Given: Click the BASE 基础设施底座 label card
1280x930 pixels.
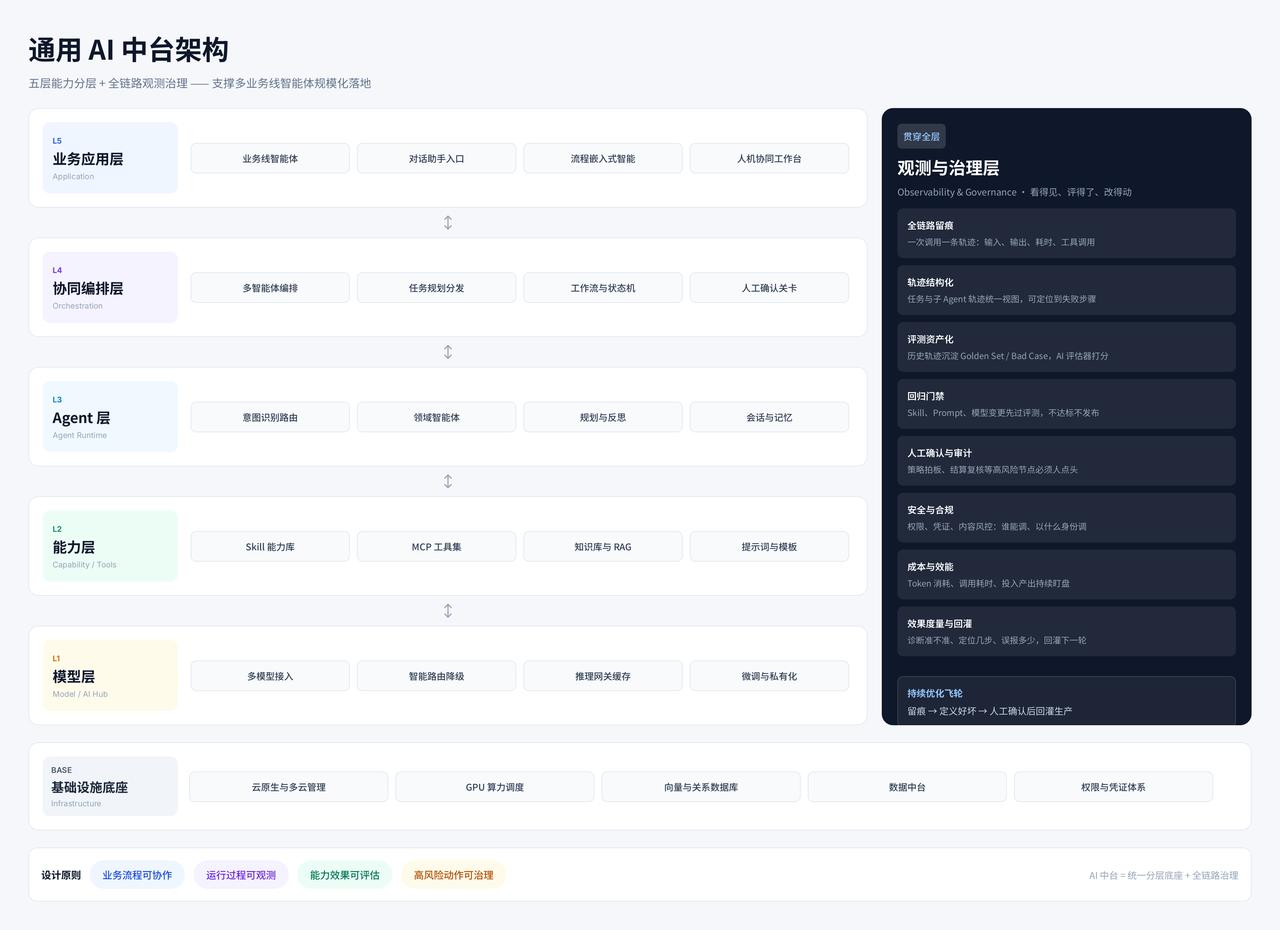Looking at the screenshot, I should (110, 786).
